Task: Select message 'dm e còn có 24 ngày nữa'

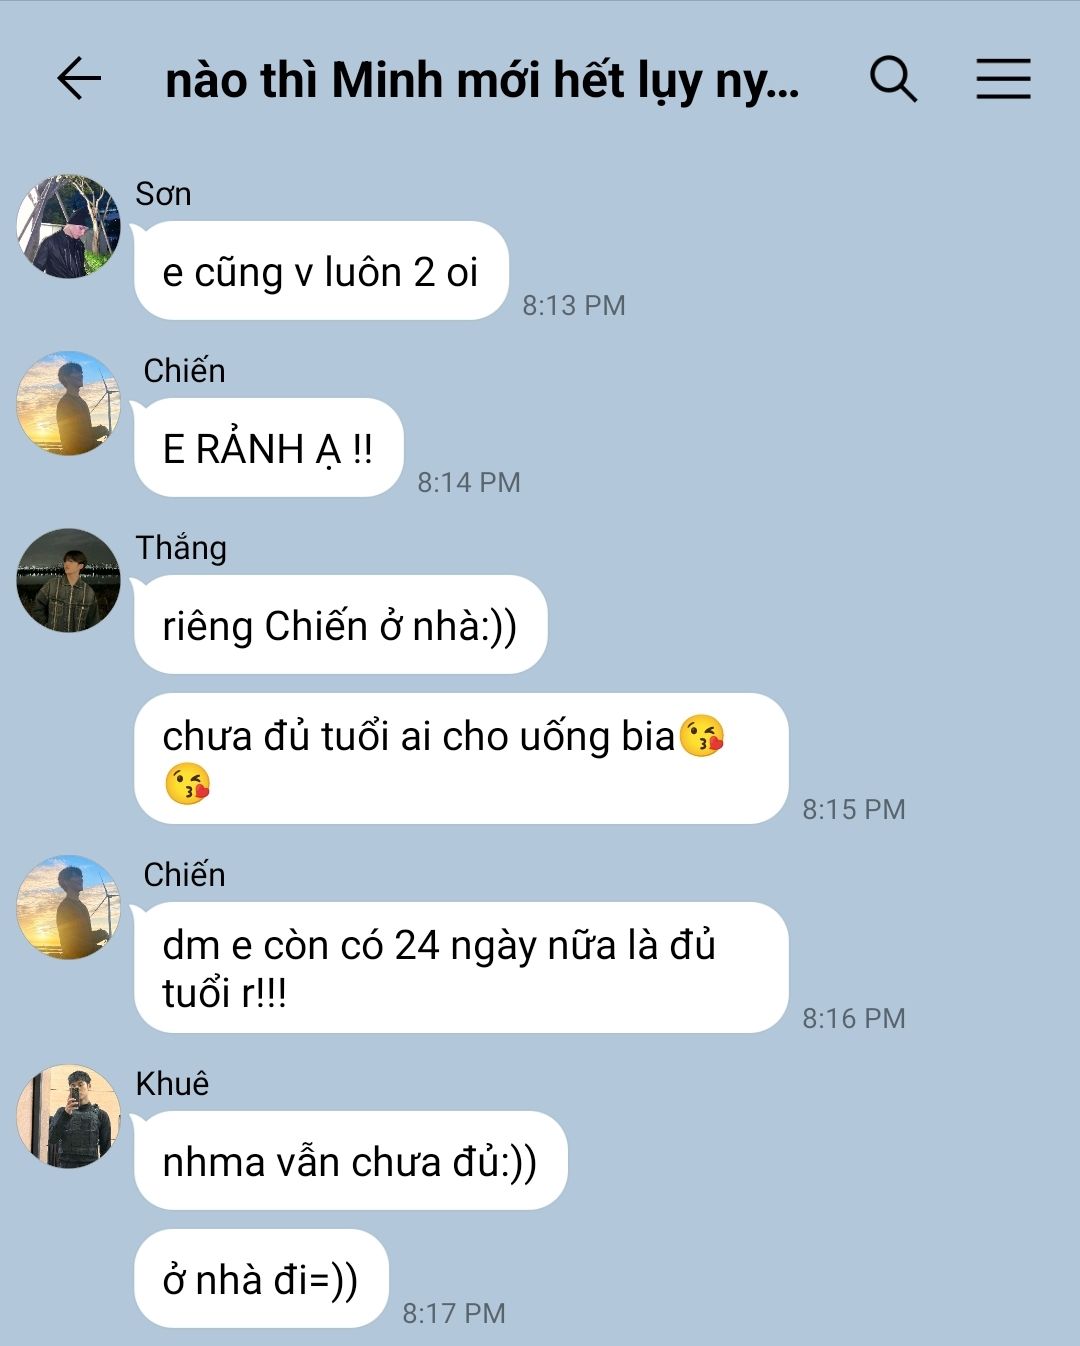Action: [x=461, y=968]
